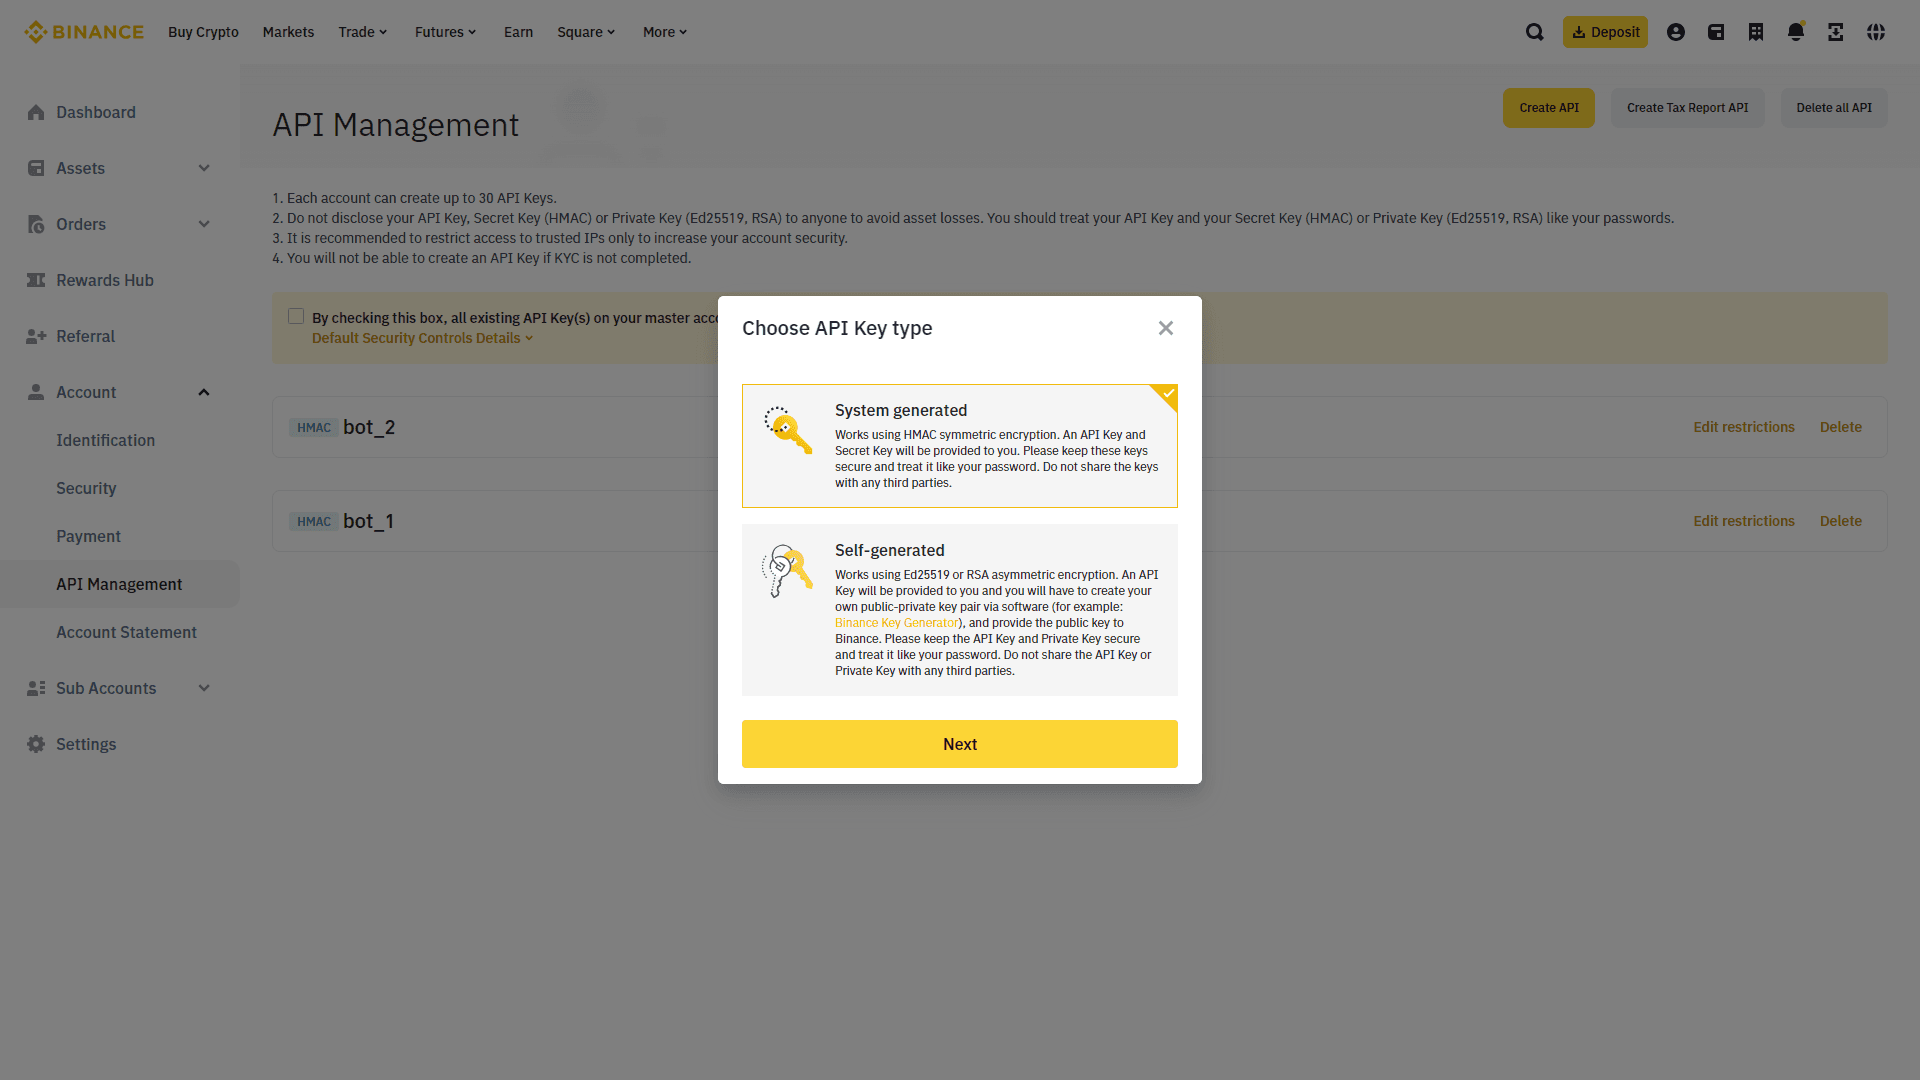Click the bot_1 API key name
Image resolution: width=1920 pixels, height=1080 pixels.
point(368,521)
